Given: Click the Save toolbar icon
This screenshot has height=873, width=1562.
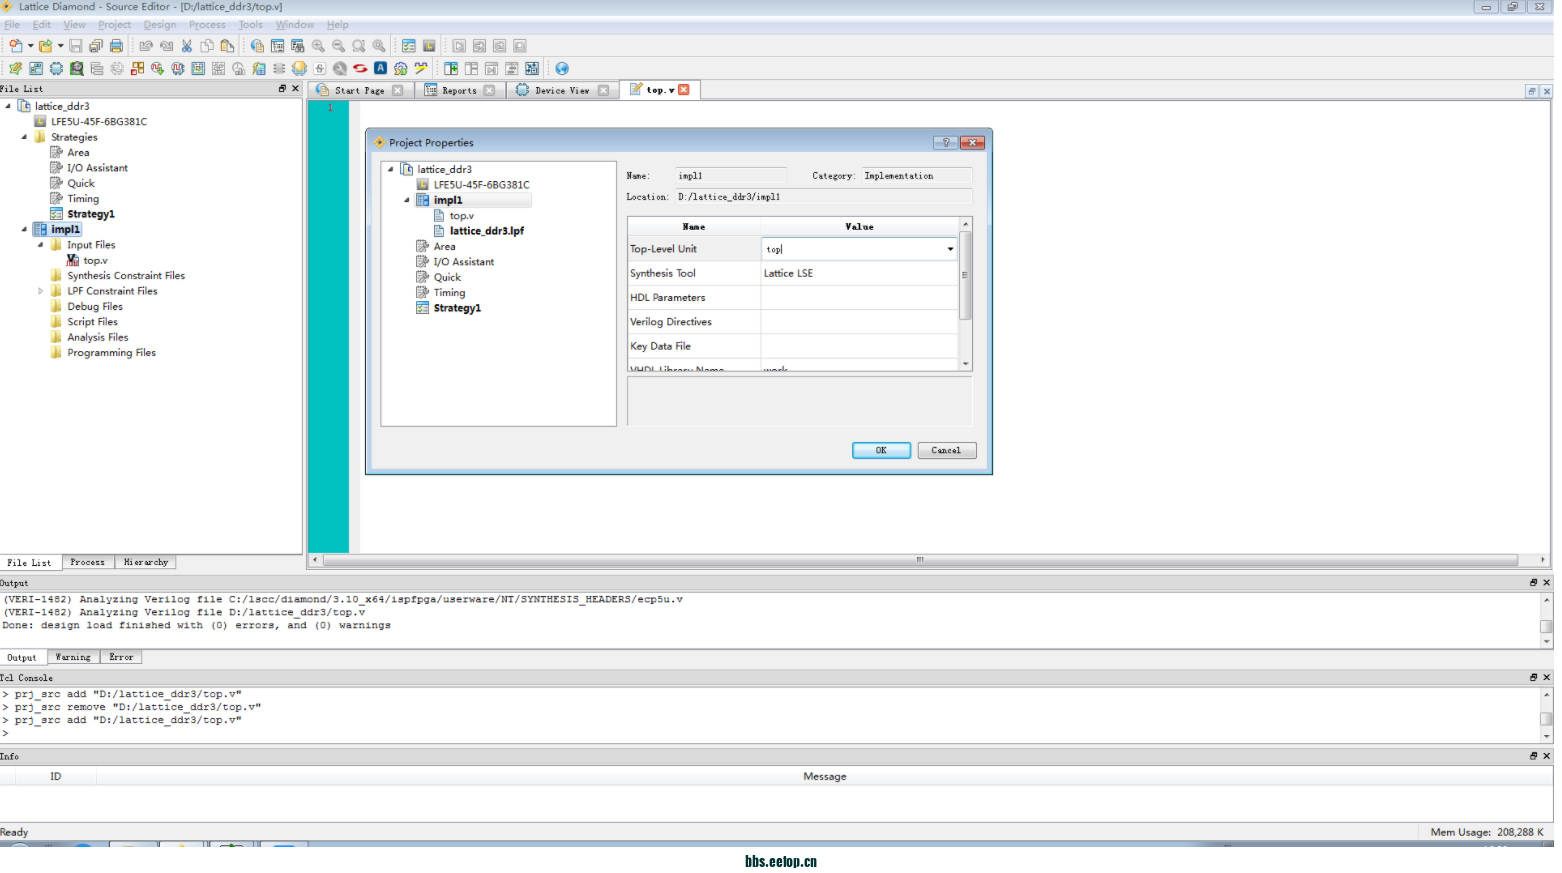Looking at the screenshot, I should coord(75,46).
